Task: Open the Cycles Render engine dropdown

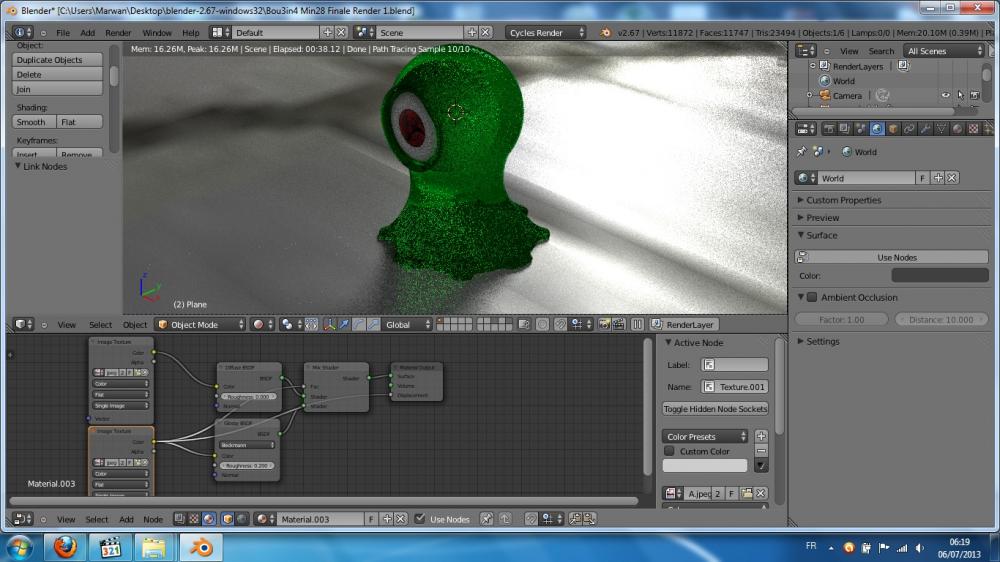Action: pos(545,32)
